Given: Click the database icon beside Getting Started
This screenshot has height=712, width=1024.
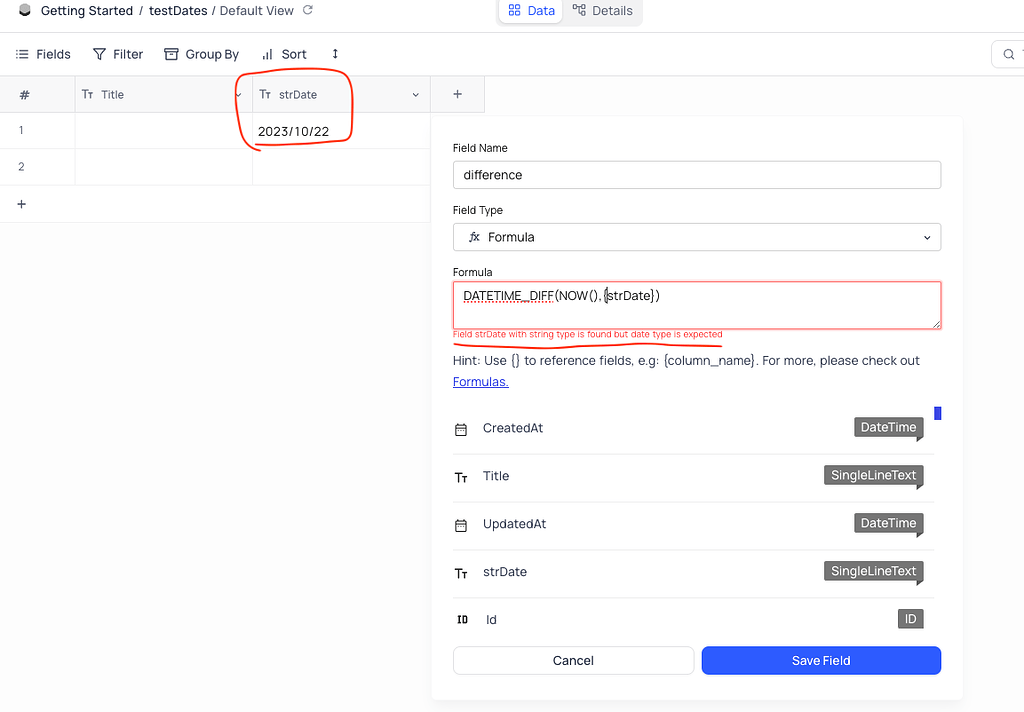Looking at the screenshot, I should click(x=25, y=10).
